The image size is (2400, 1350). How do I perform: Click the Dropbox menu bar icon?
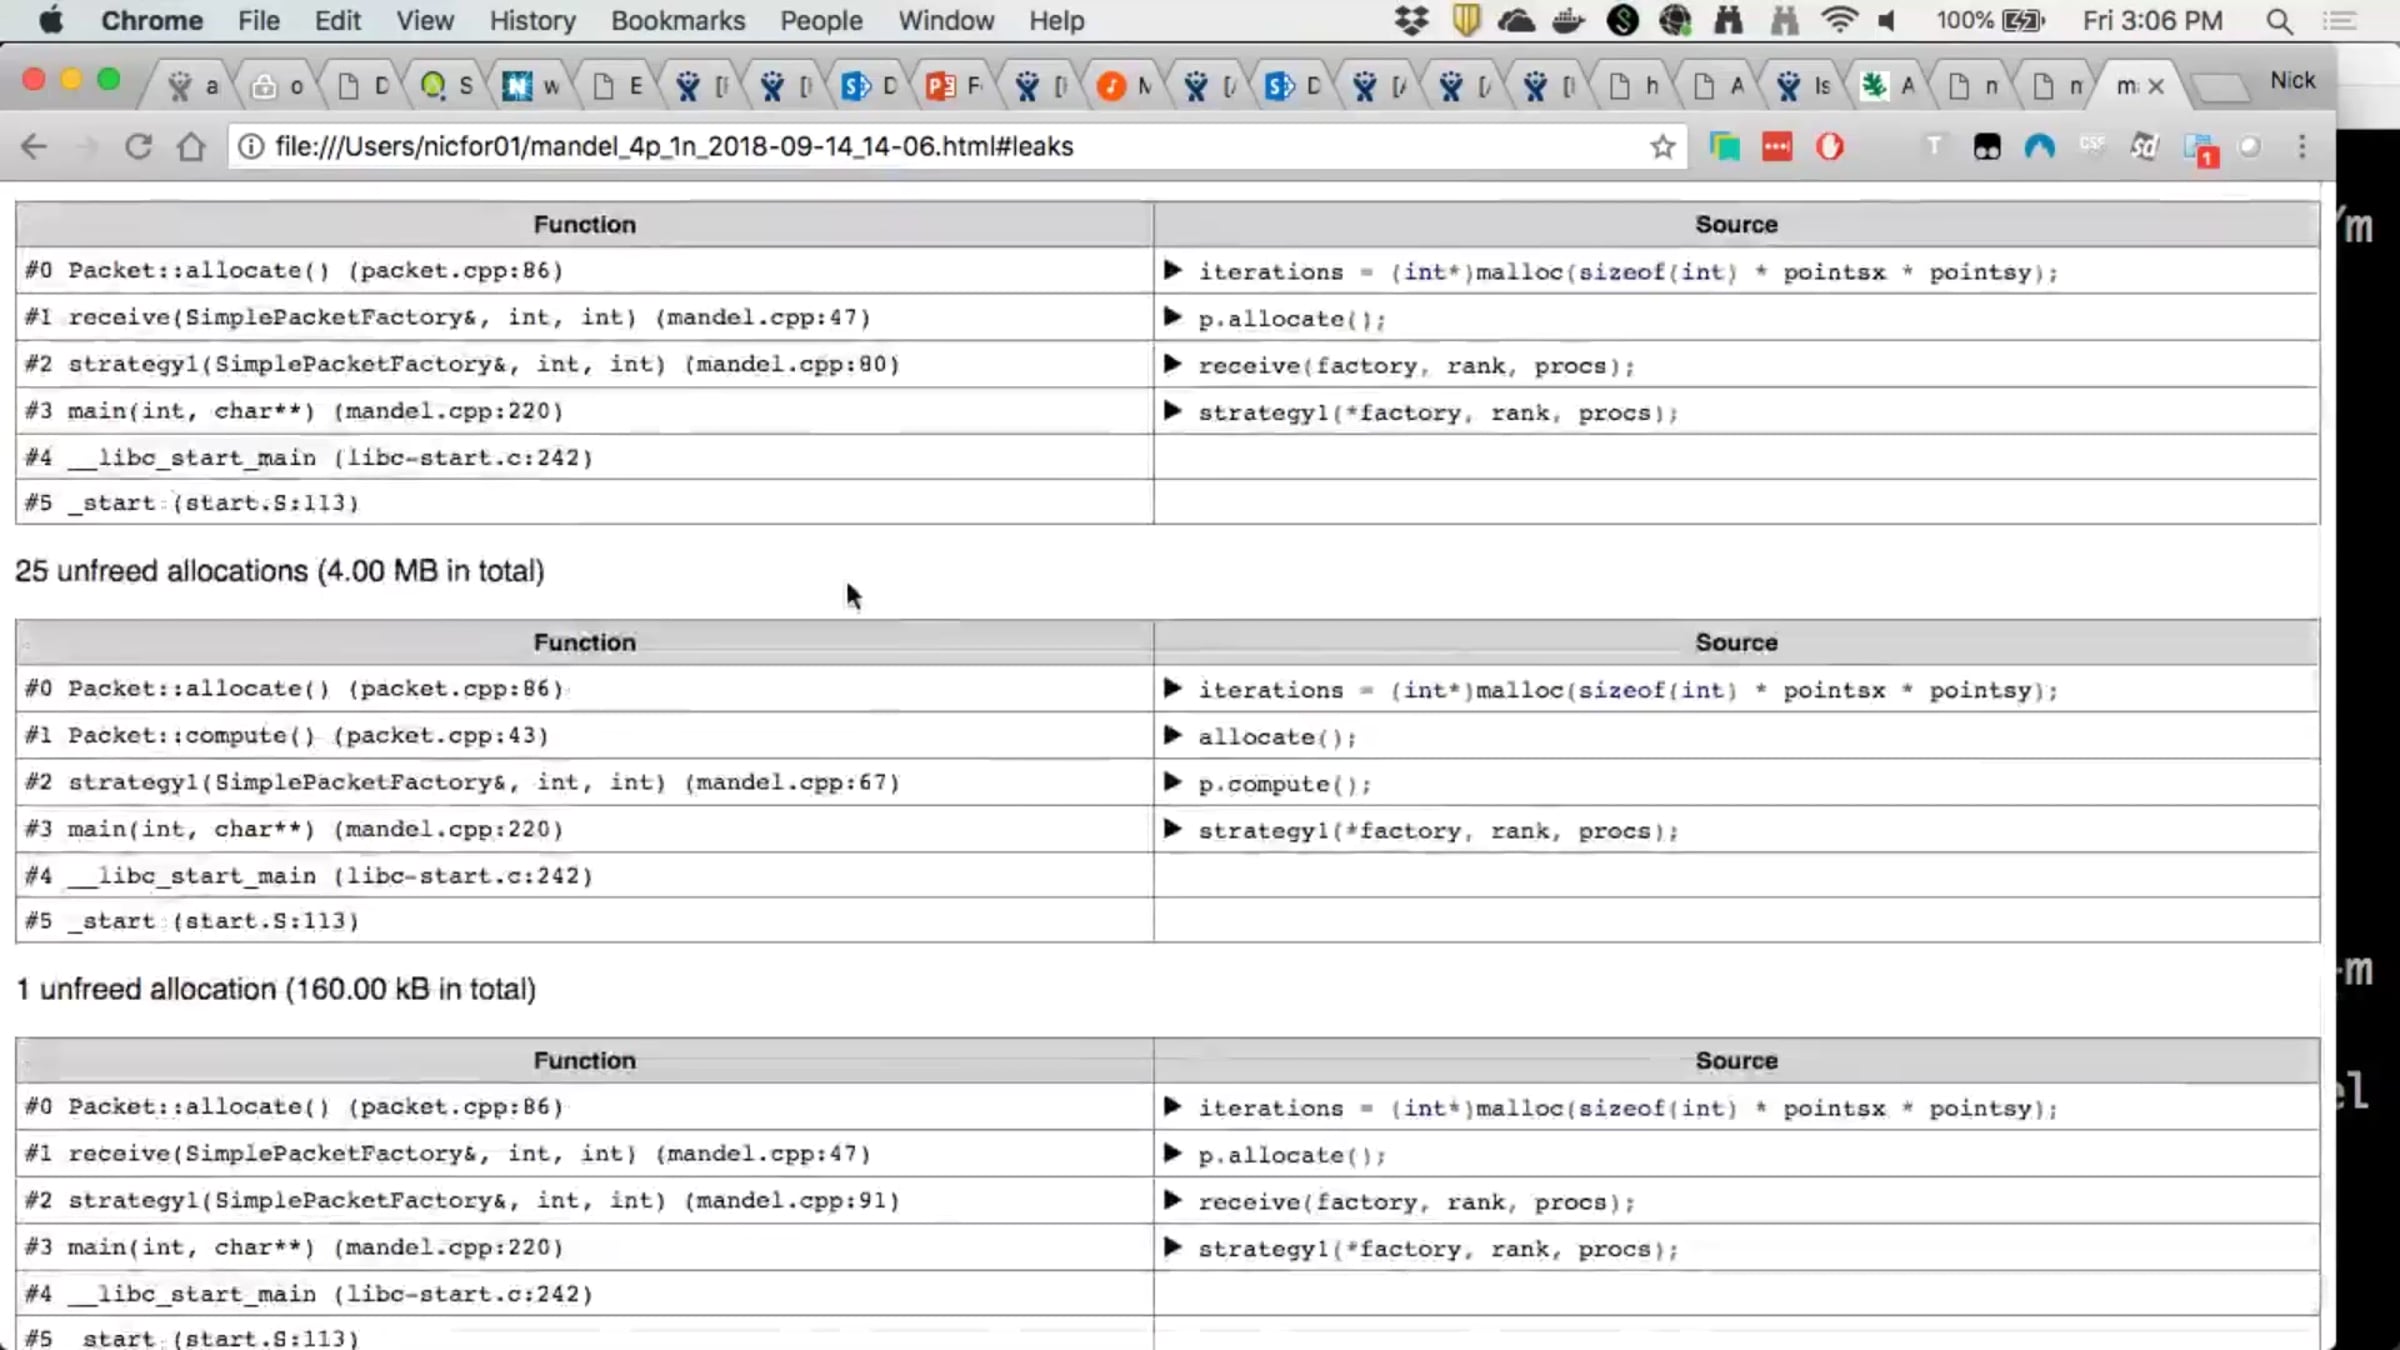[1411, 21]
